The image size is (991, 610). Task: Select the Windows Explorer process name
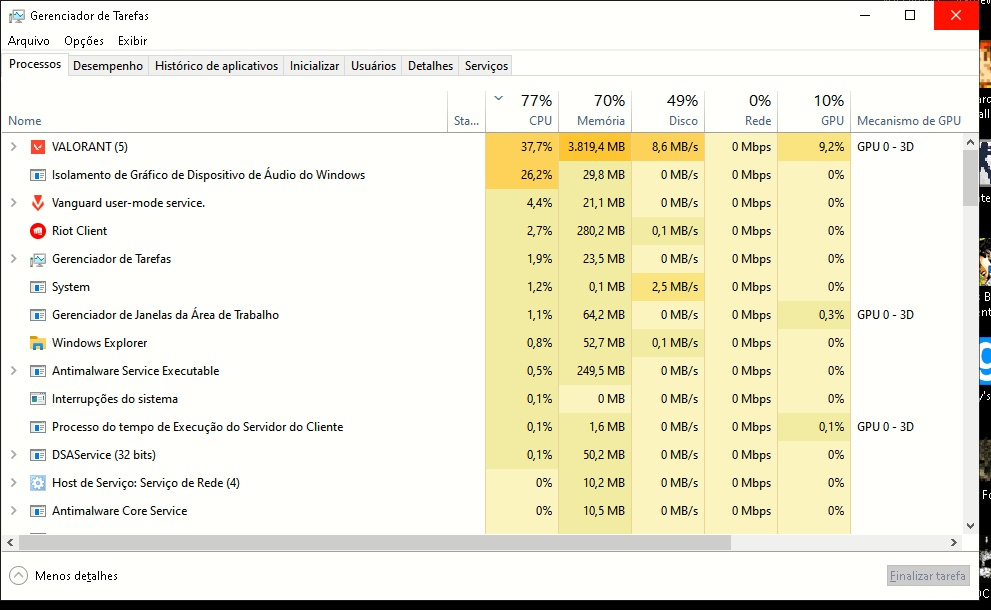click(x=99, y=343)
